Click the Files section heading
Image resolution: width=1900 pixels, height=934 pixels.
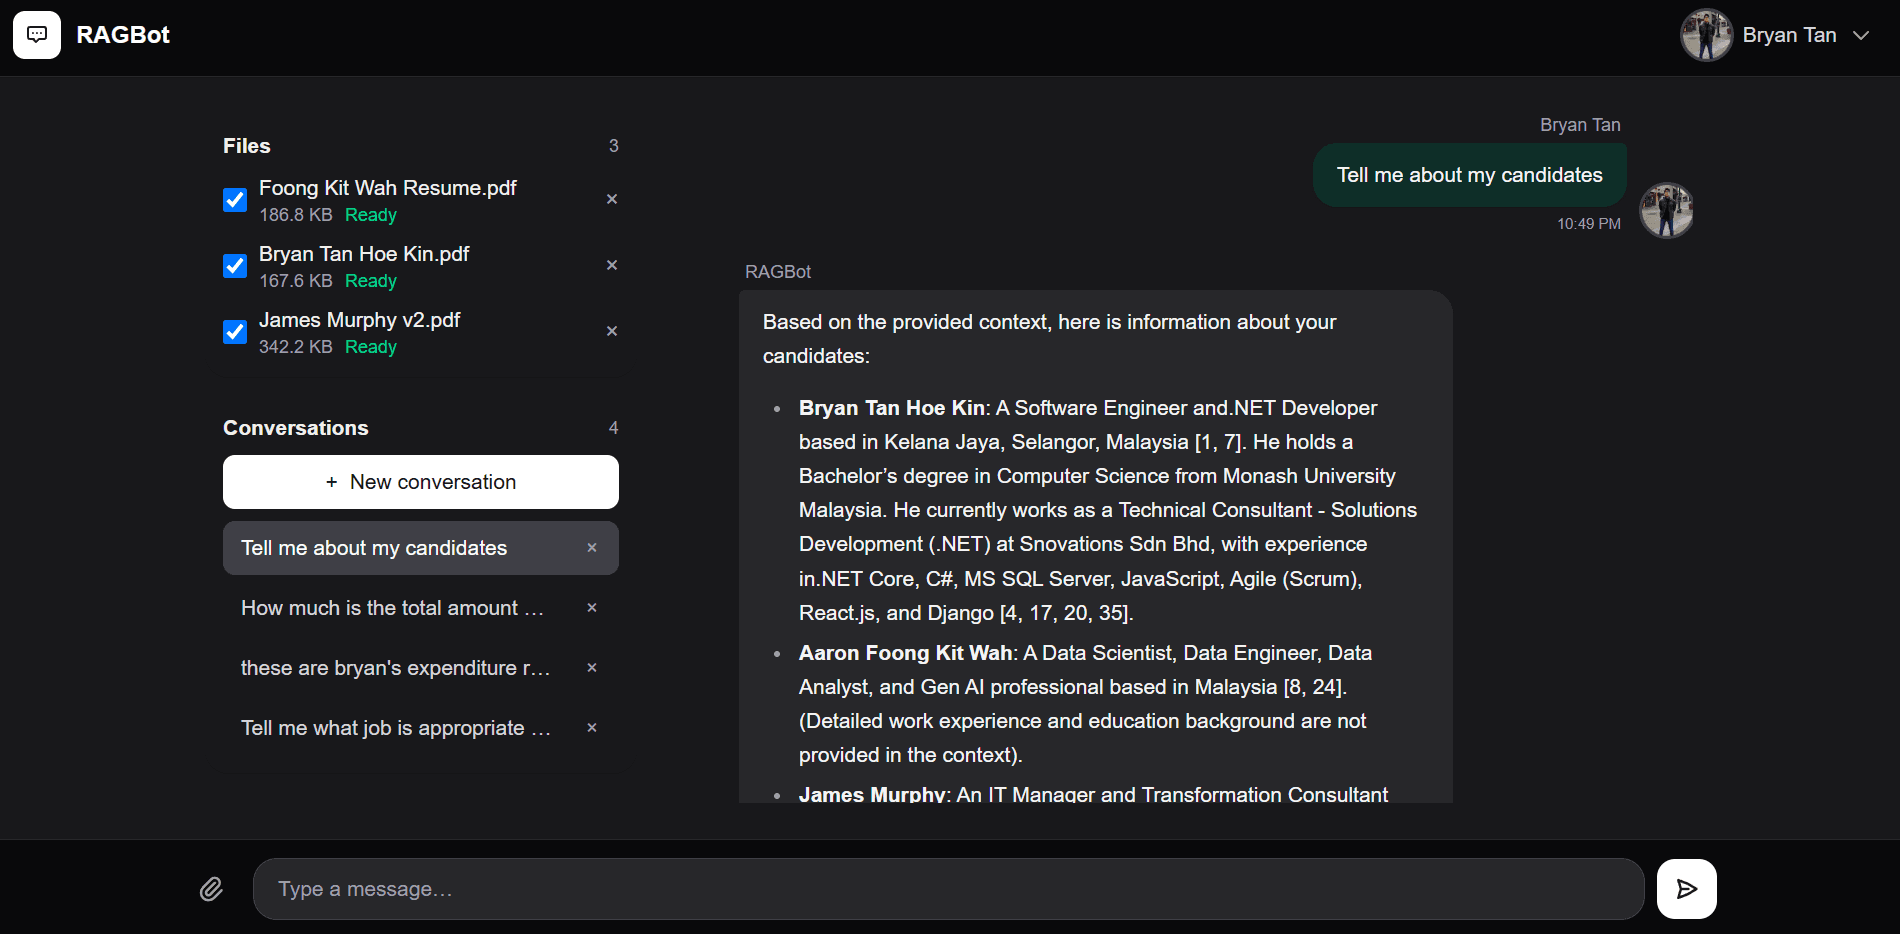pos(247,146)
